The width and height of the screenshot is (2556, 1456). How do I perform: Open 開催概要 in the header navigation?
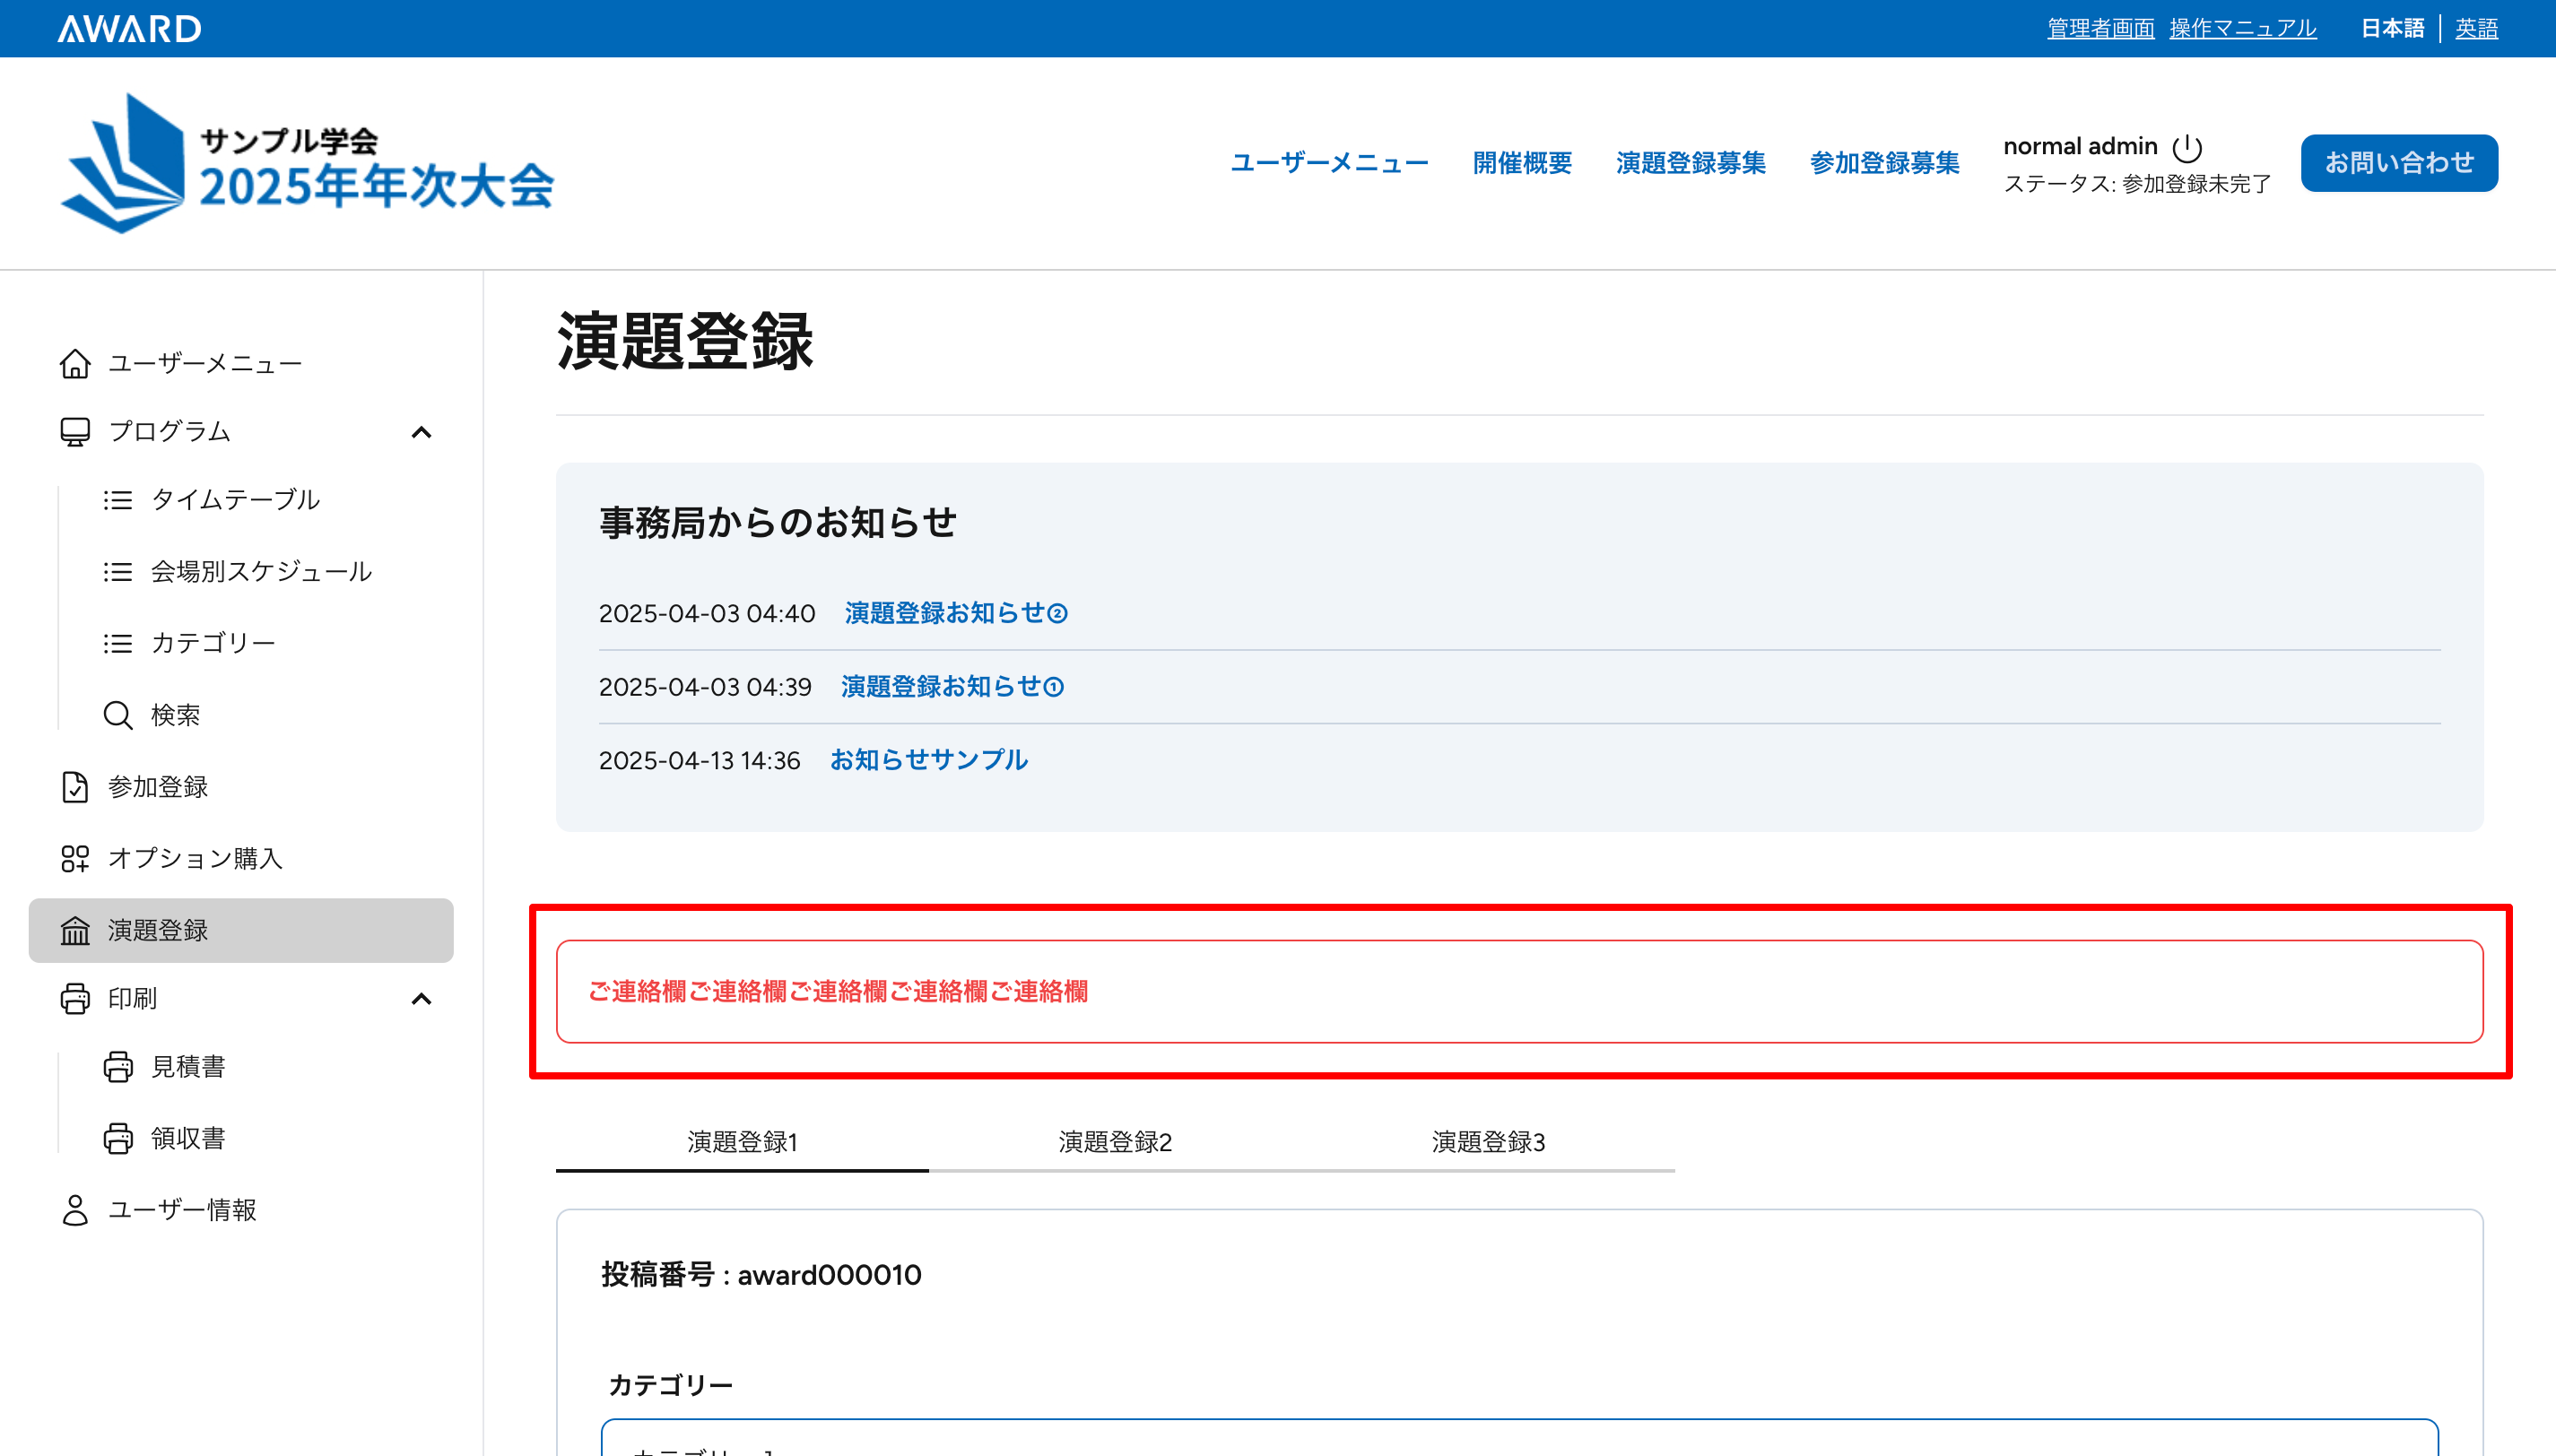click(x=1522, y=163)
